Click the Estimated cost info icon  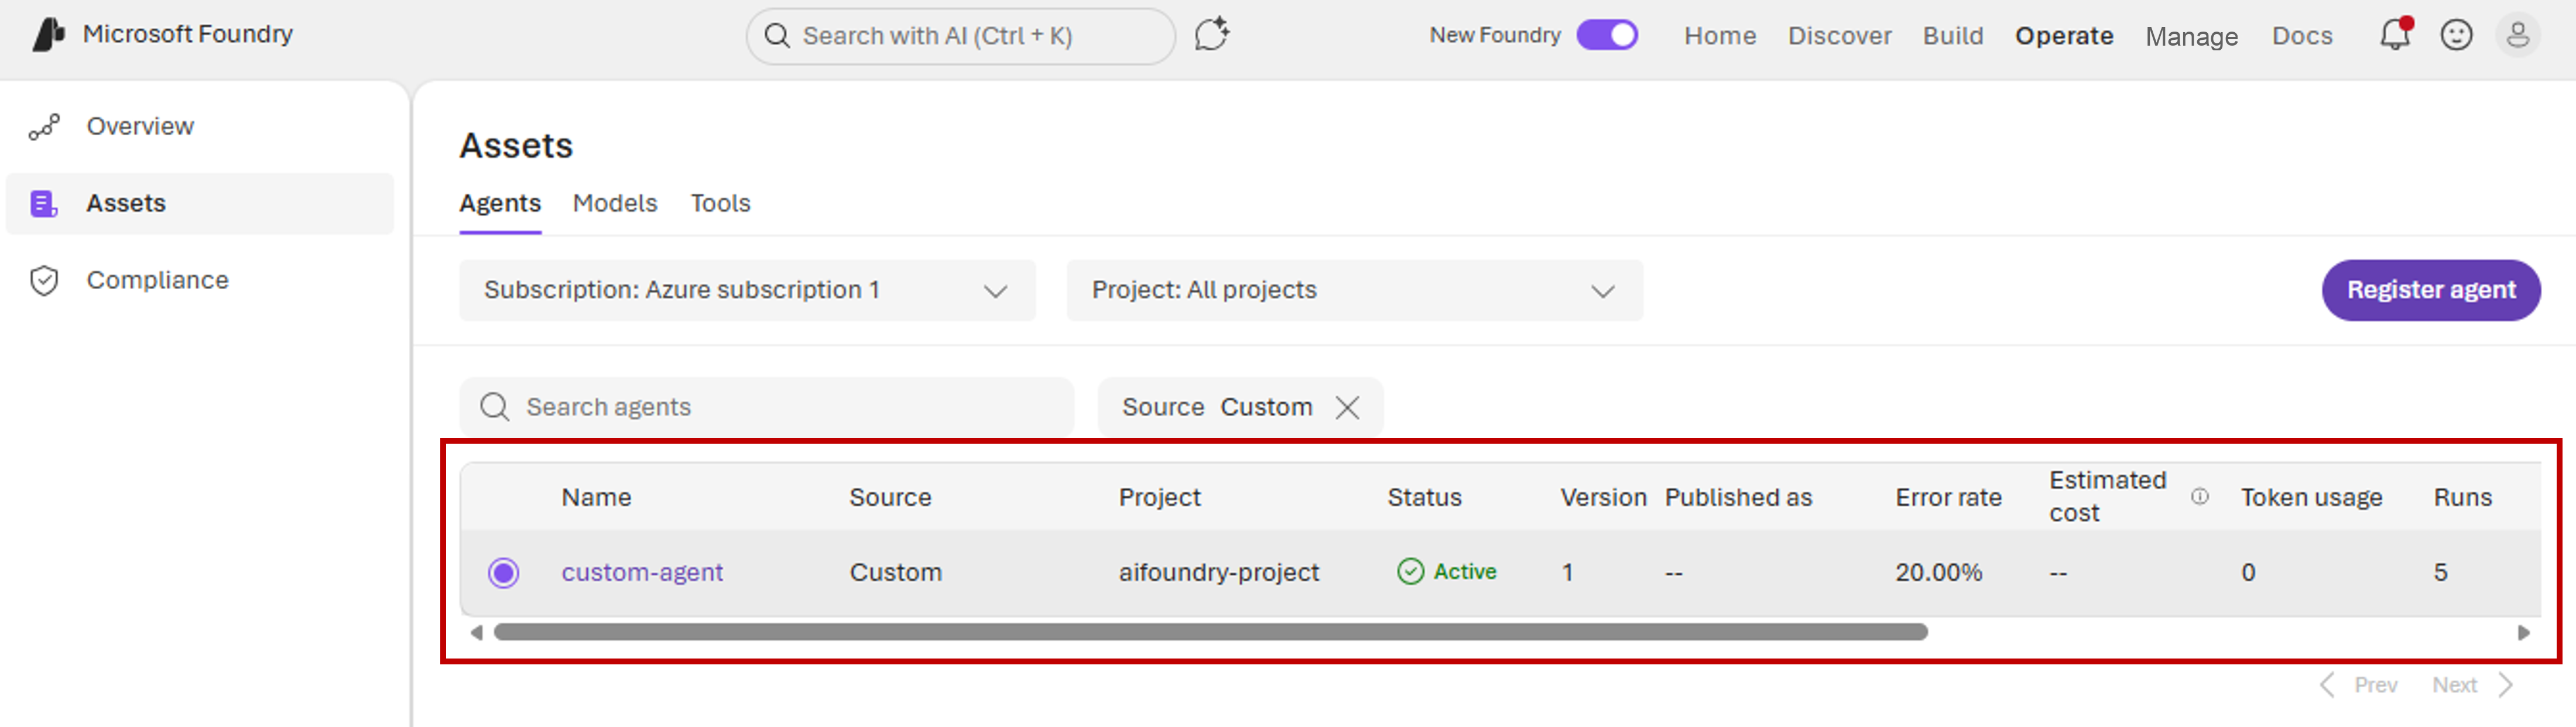pos(2199,496)
